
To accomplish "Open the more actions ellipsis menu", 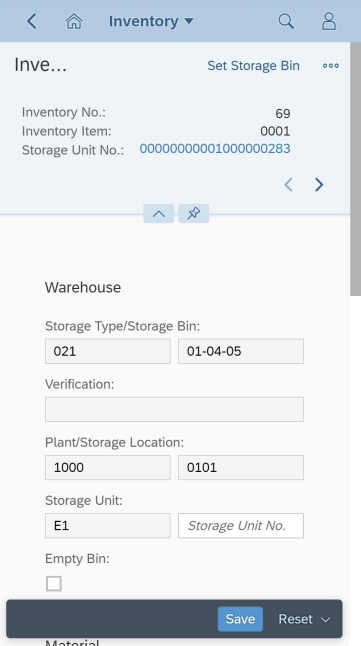I will (331, 66).
